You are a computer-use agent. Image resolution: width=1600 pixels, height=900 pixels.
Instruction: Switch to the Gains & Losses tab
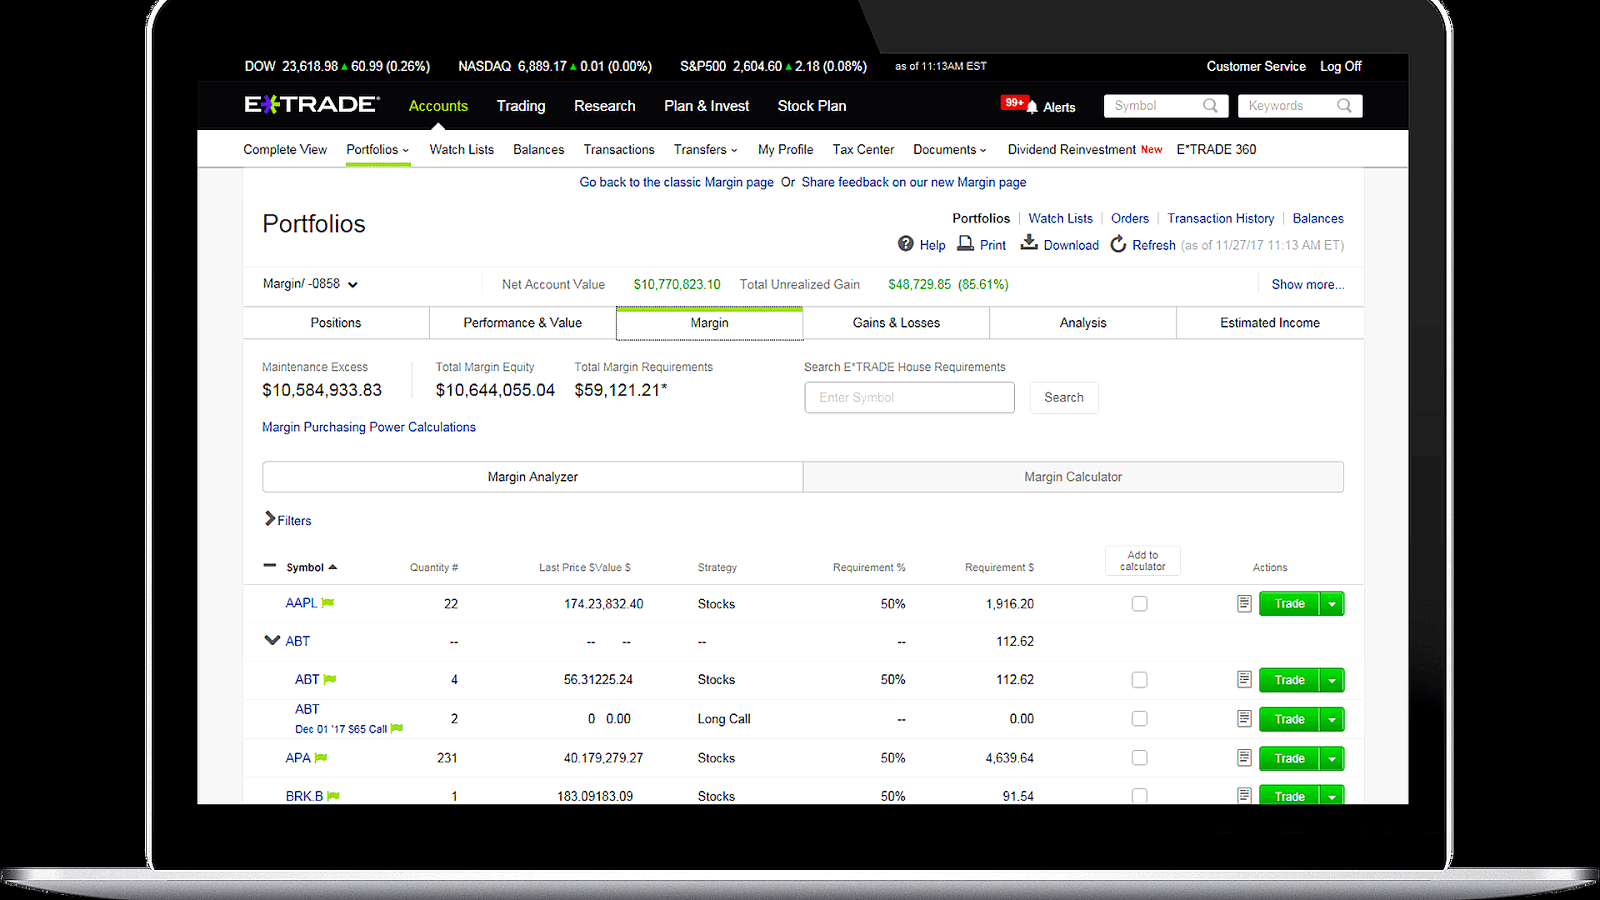click(895, 322)
